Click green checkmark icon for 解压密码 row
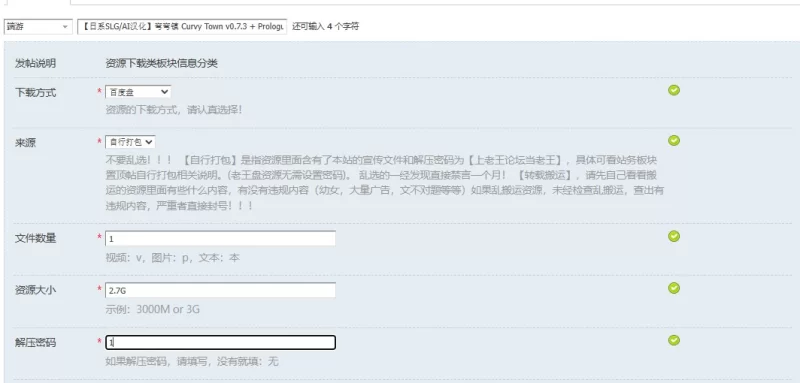Viewport: 800px width, 383px height. tap(674, 340)
